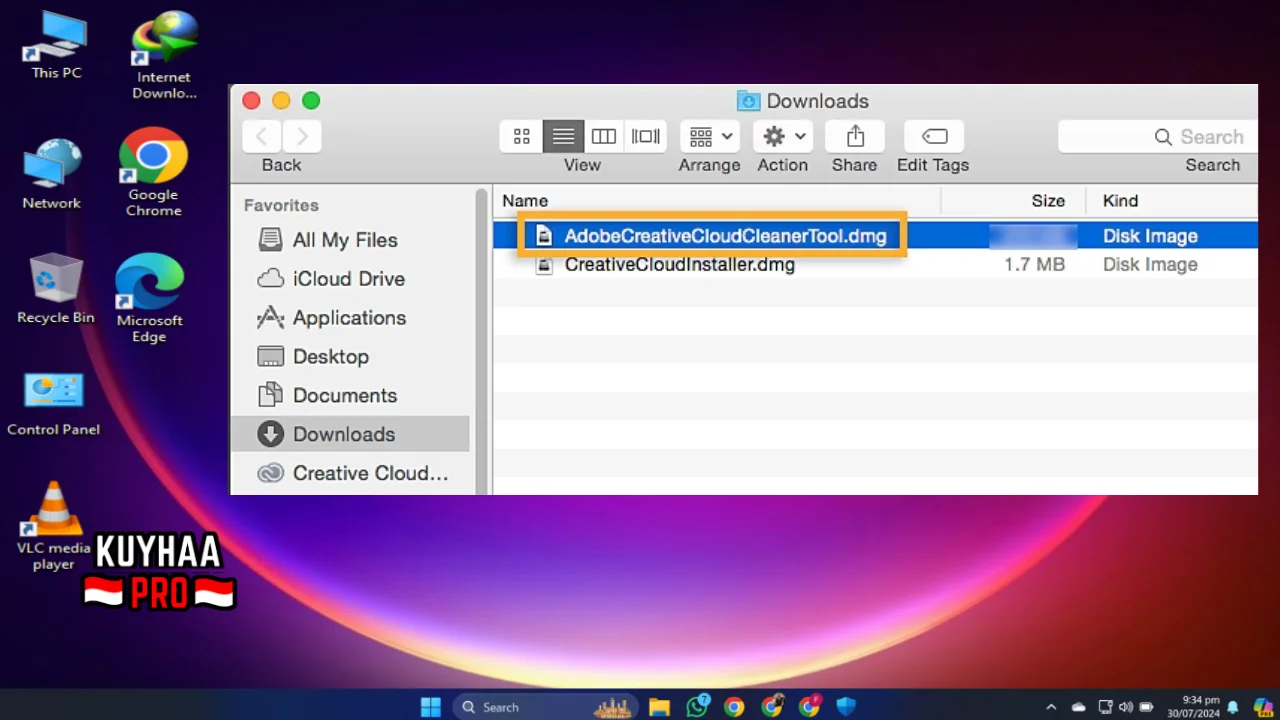The height and width of the screenshot is (720, 1280).
Task: Open File Explorer from the taskbar
Action: pos(659,707)
